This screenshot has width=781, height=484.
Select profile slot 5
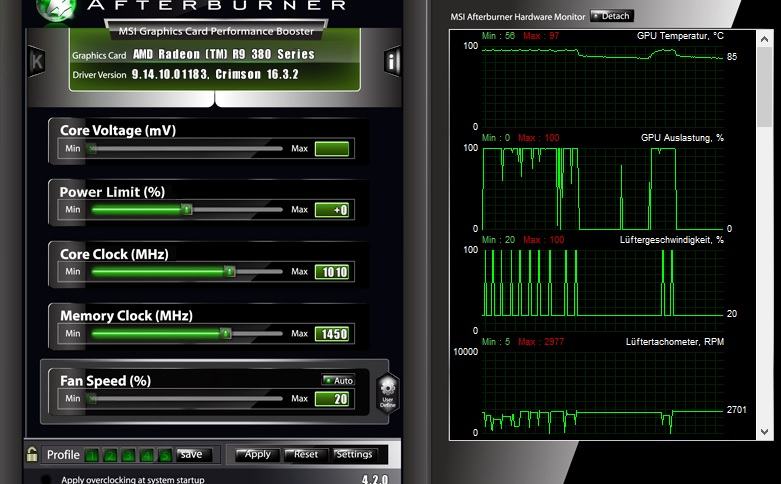tap(165, 455)
